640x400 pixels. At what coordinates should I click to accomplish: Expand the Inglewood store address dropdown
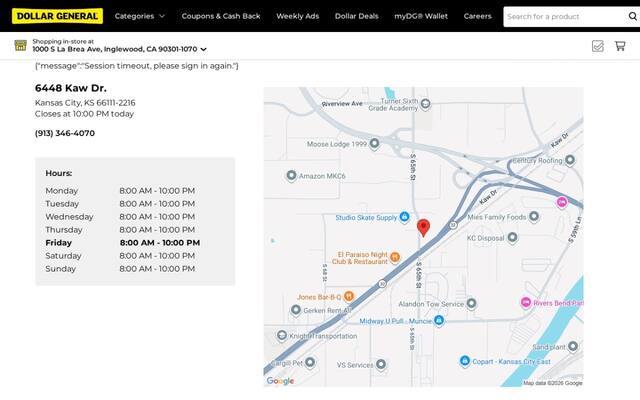[x=120, y=49]
